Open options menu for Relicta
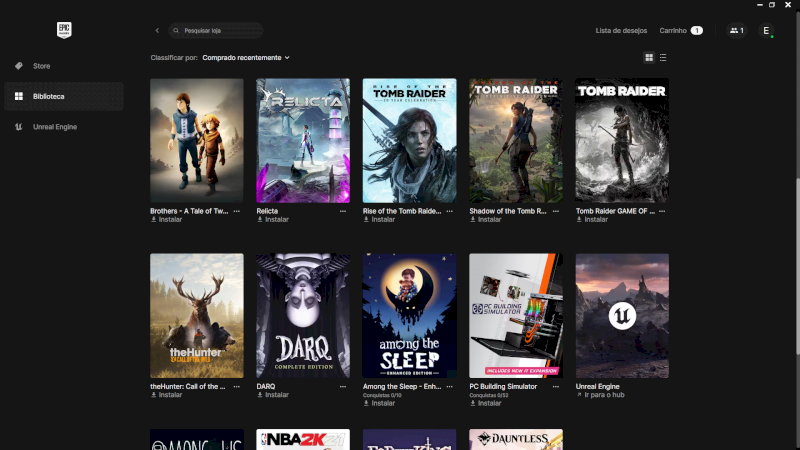The image size is (800, 450). click(x=343, y=212)
